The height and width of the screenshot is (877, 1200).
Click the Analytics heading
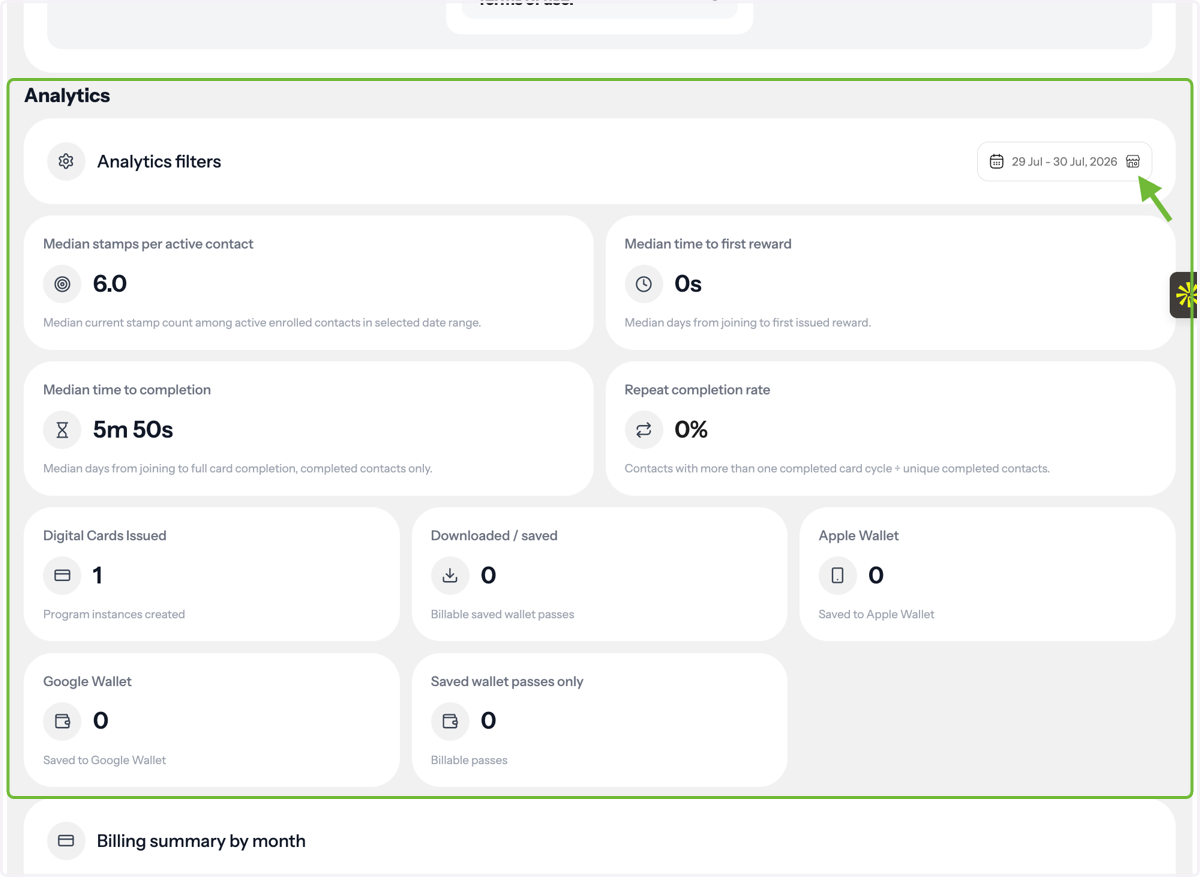coord(67,96)
